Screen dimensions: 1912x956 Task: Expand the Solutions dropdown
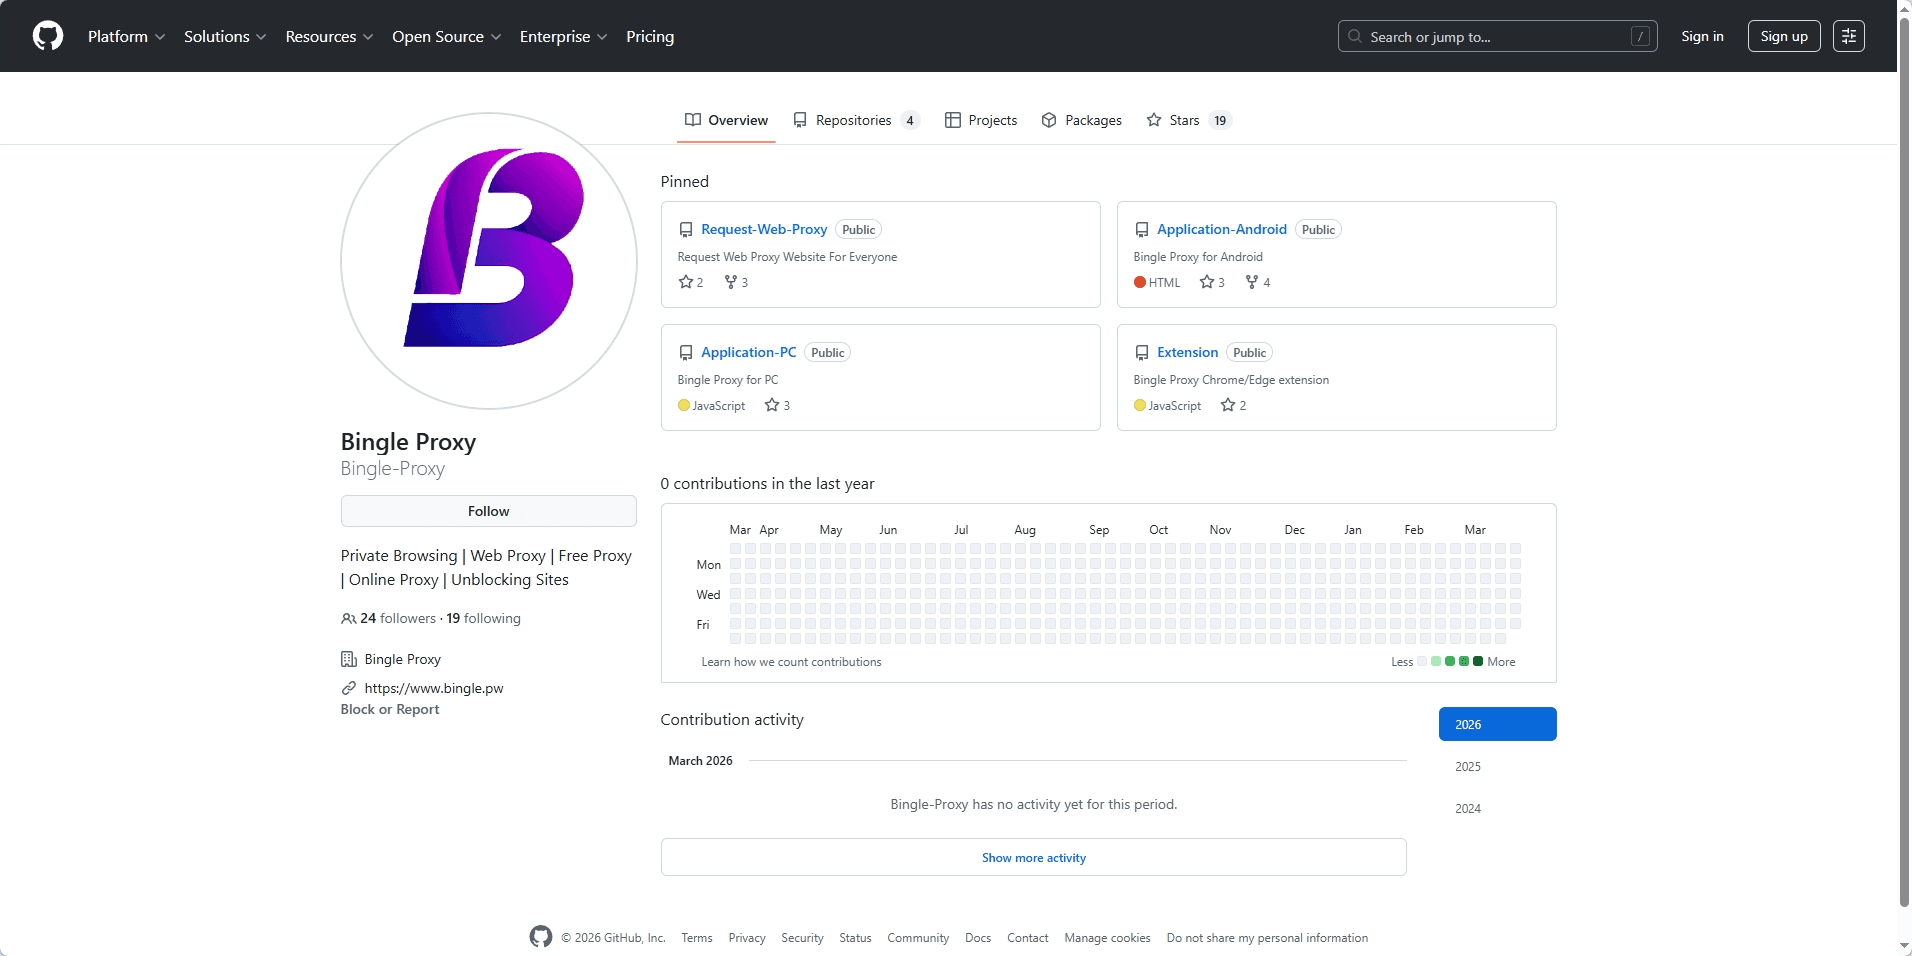[225, 36]
